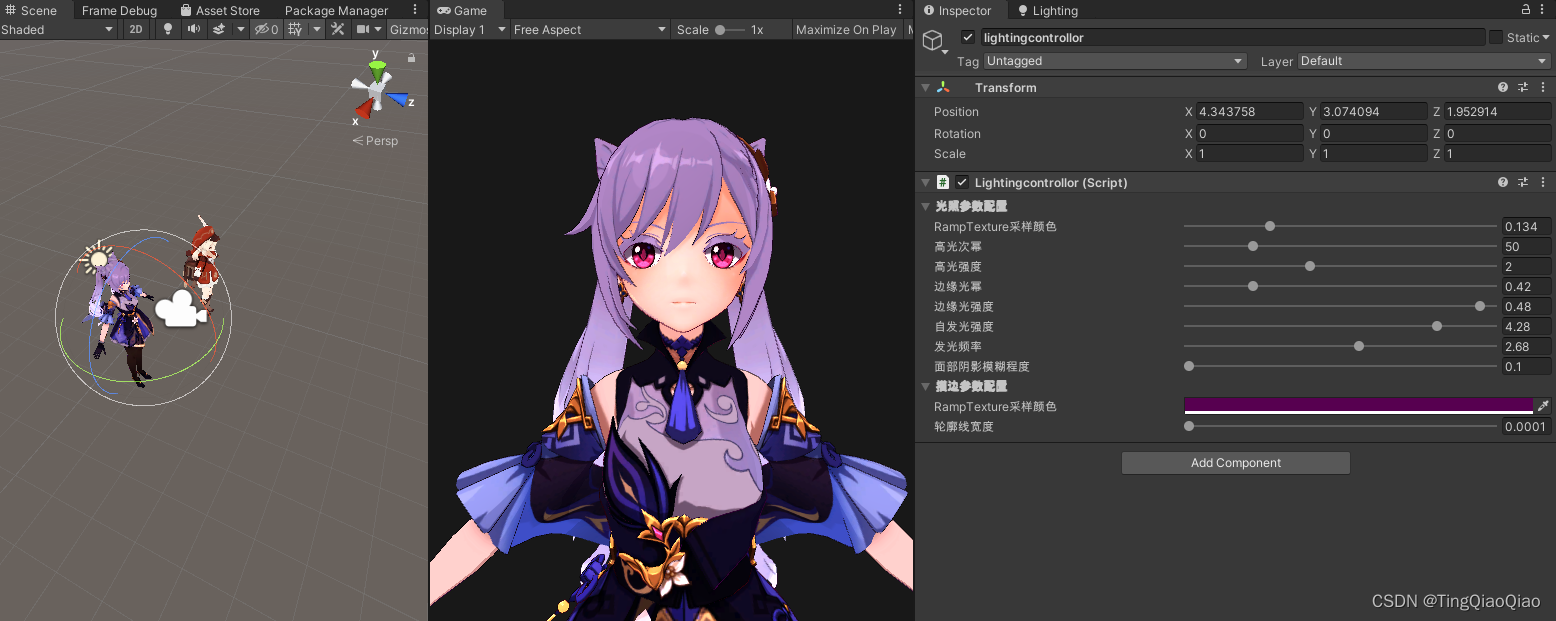Toggle the Persp projection label
Viewport: 1556px width, 621px height.
click(x=375, y=141)
